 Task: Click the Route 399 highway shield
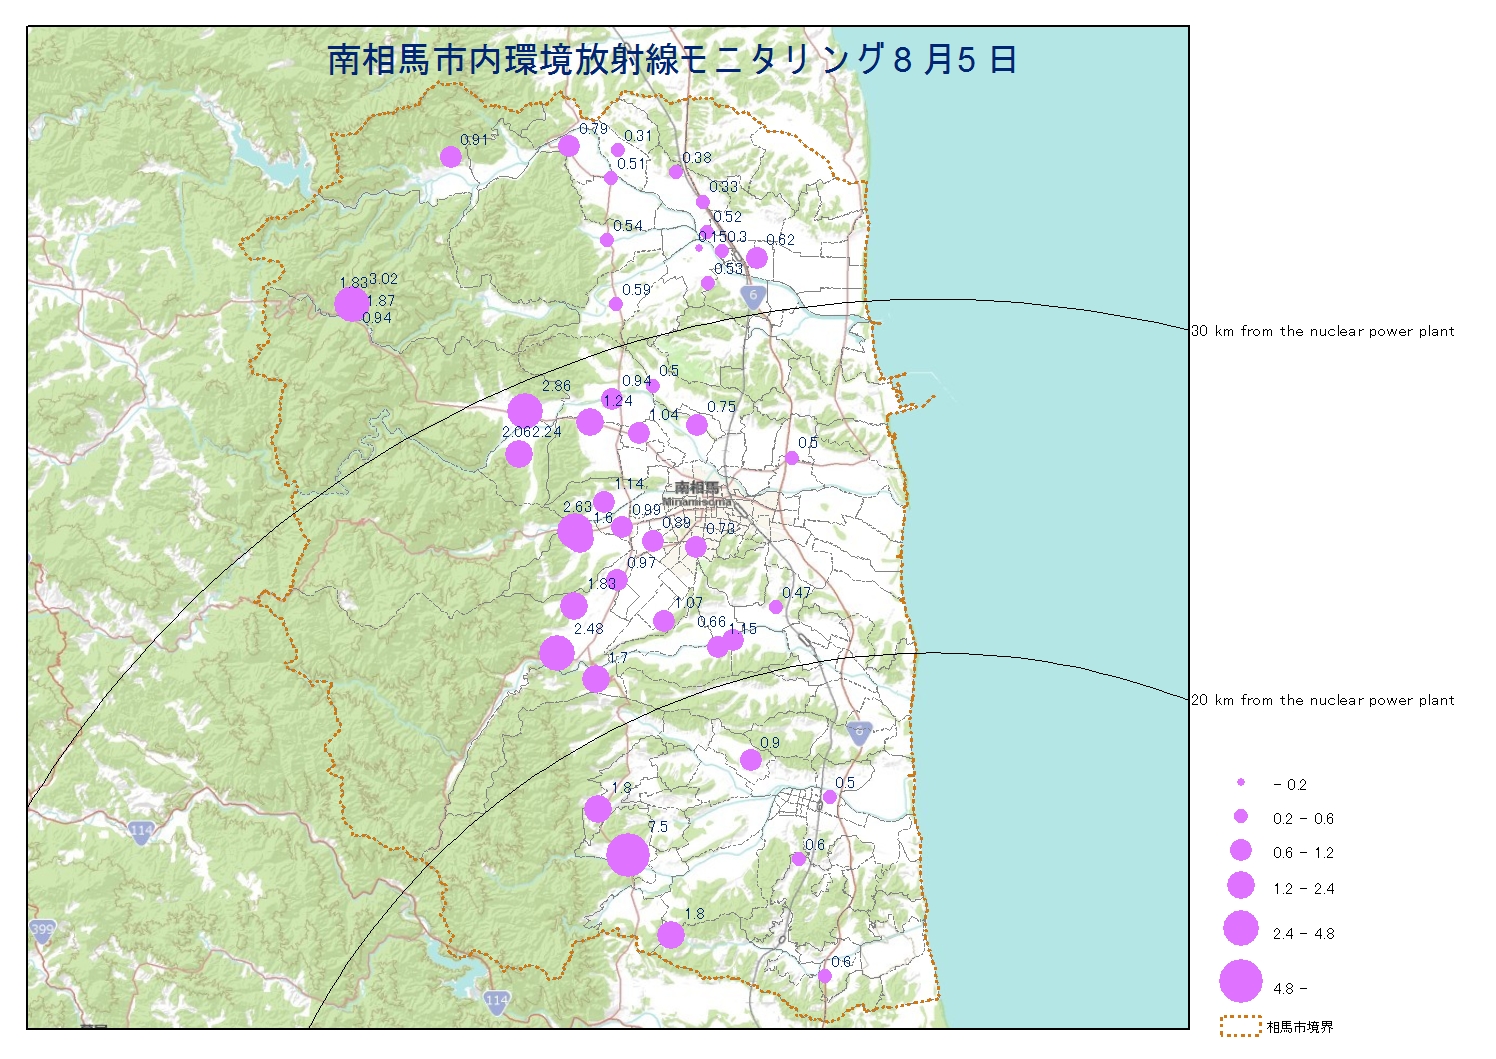click(42, 930)
